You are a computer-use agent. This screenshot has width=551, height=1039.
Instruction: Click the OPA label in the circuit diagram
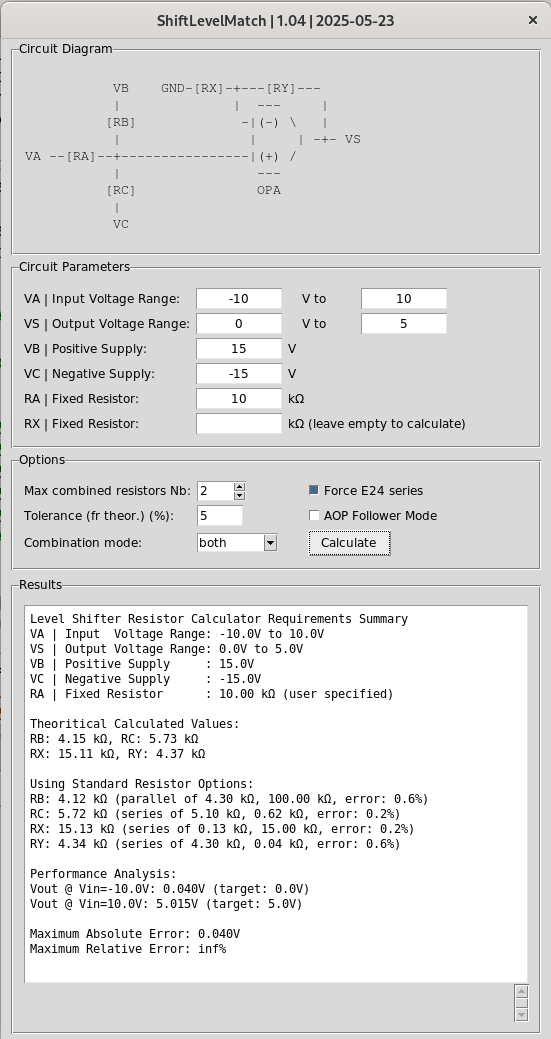(269, 190)
